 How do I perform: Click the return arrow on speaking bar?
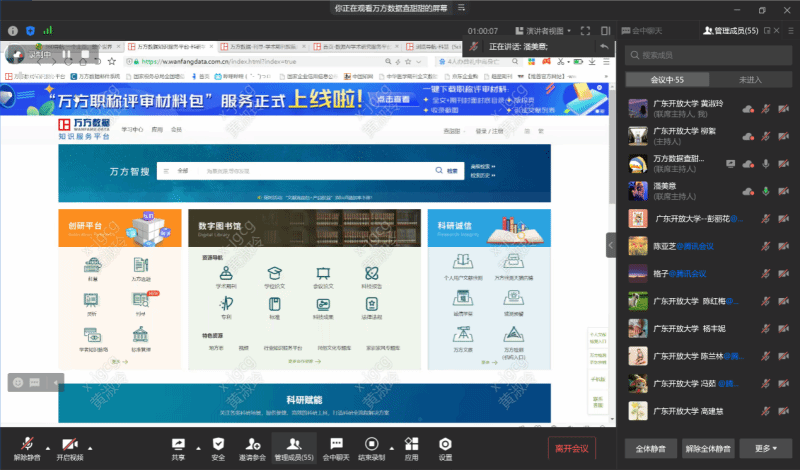tap(605, 46)
